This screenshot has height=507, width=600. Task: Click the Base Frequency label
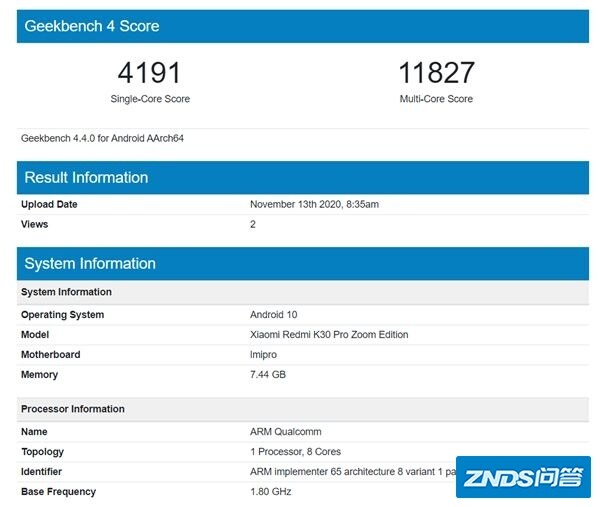(59, 492)
